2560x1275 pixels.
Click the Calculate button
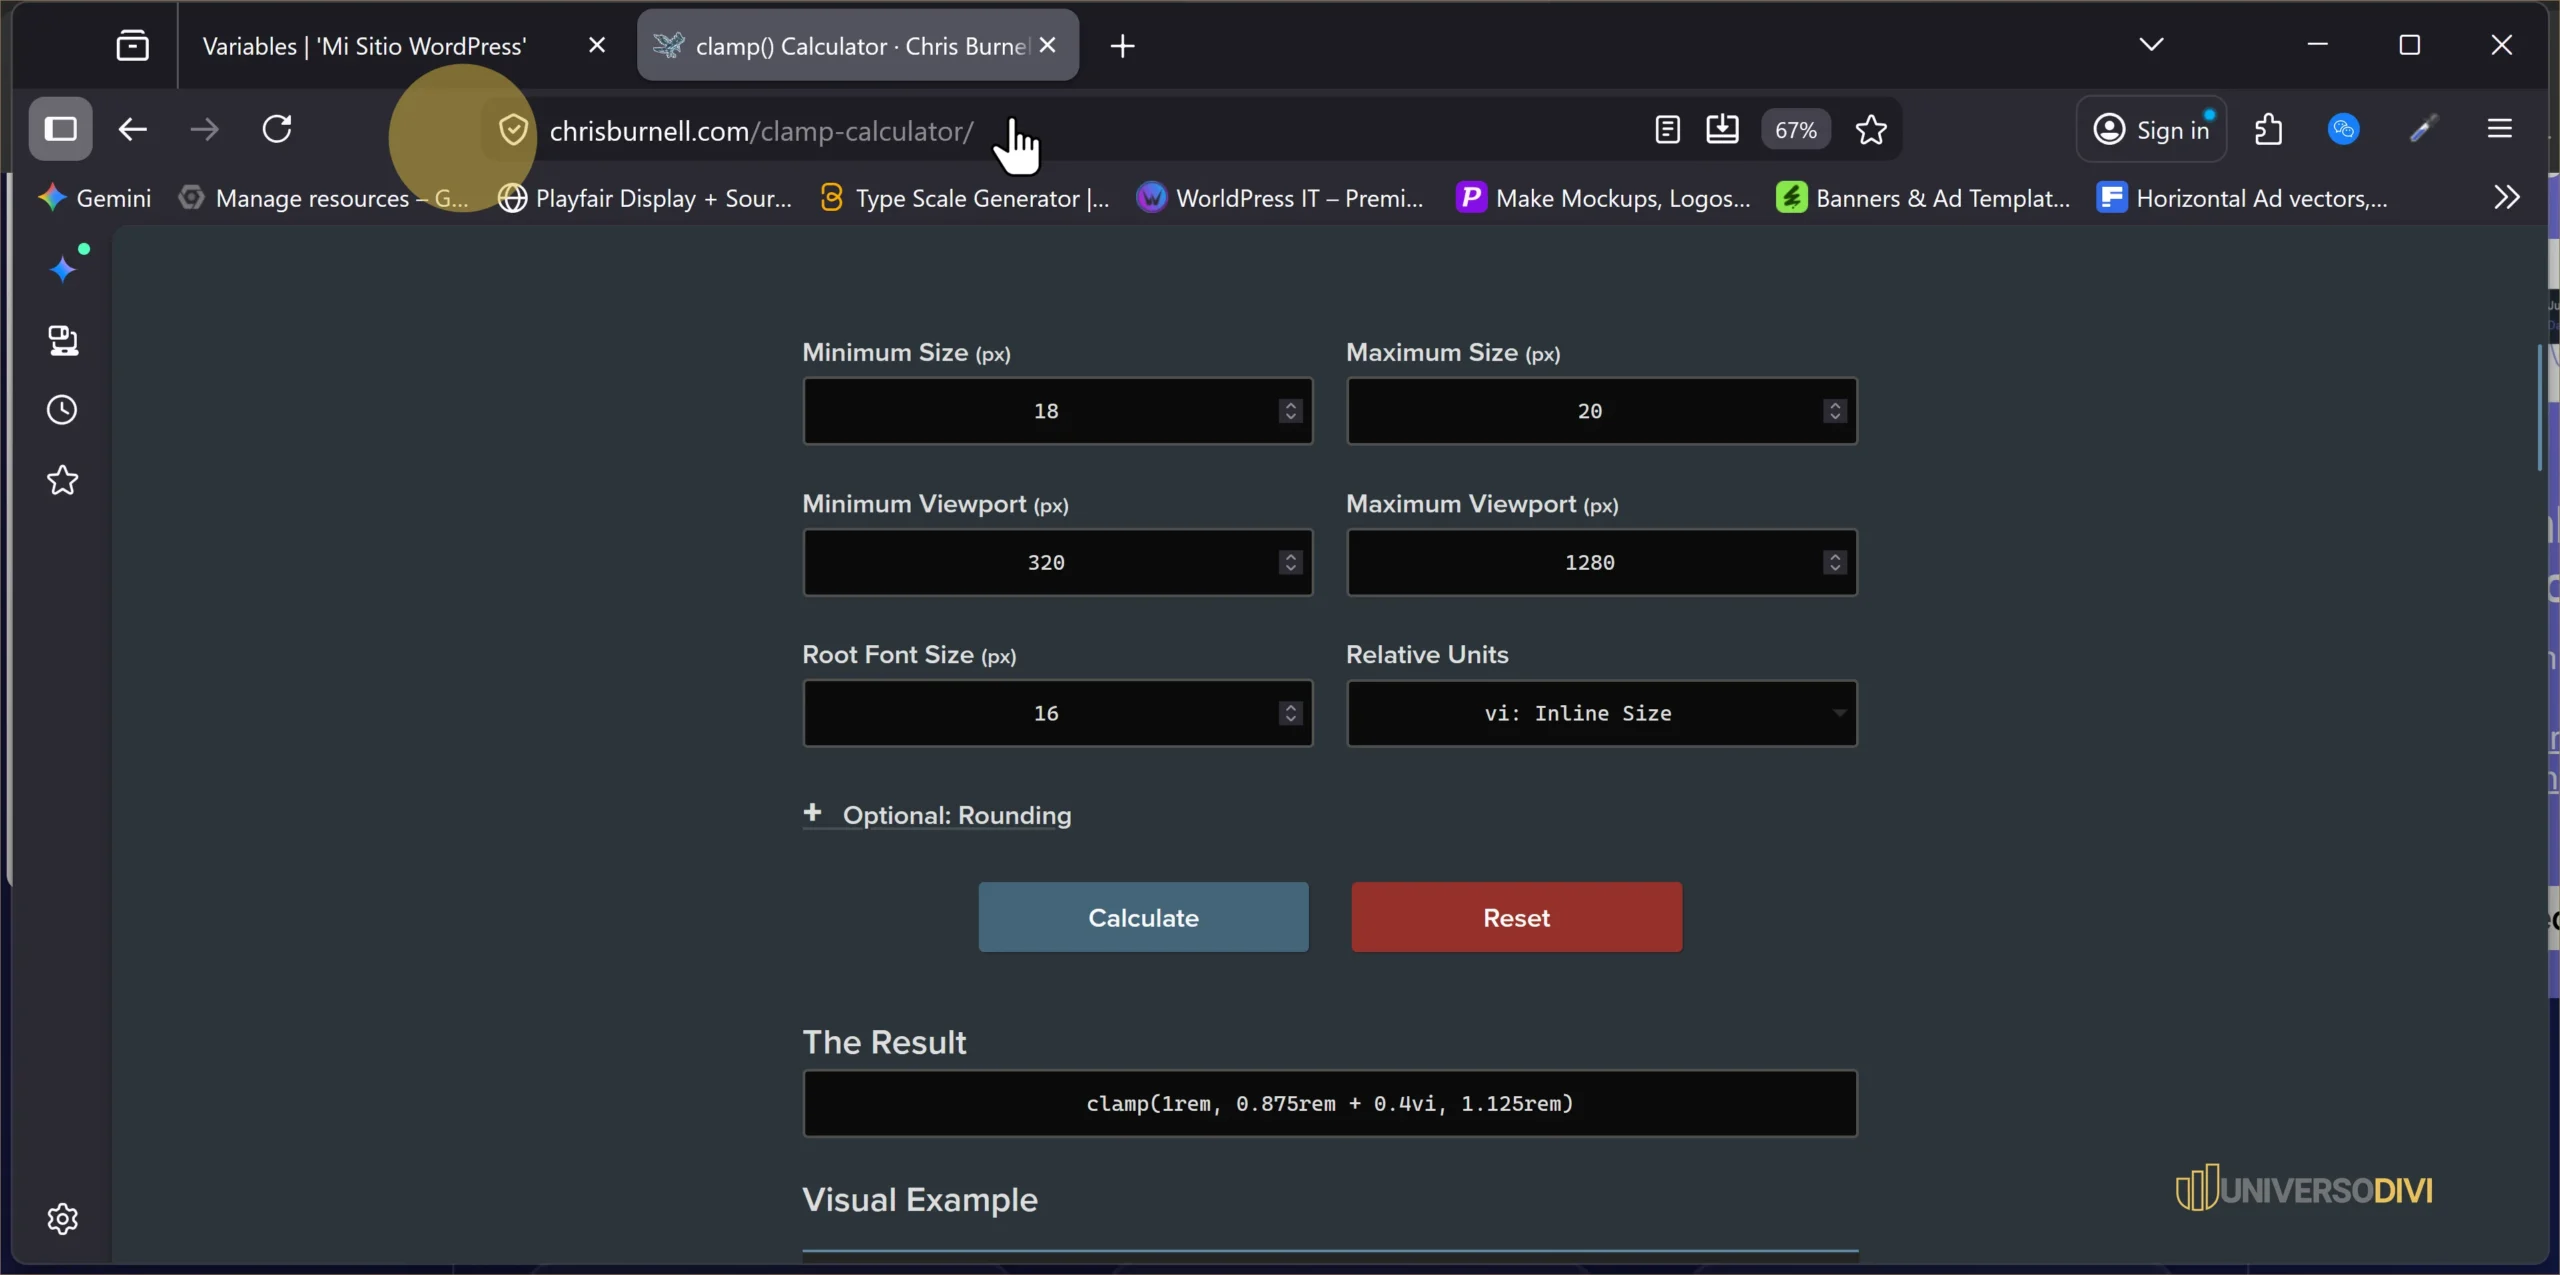1143,917
